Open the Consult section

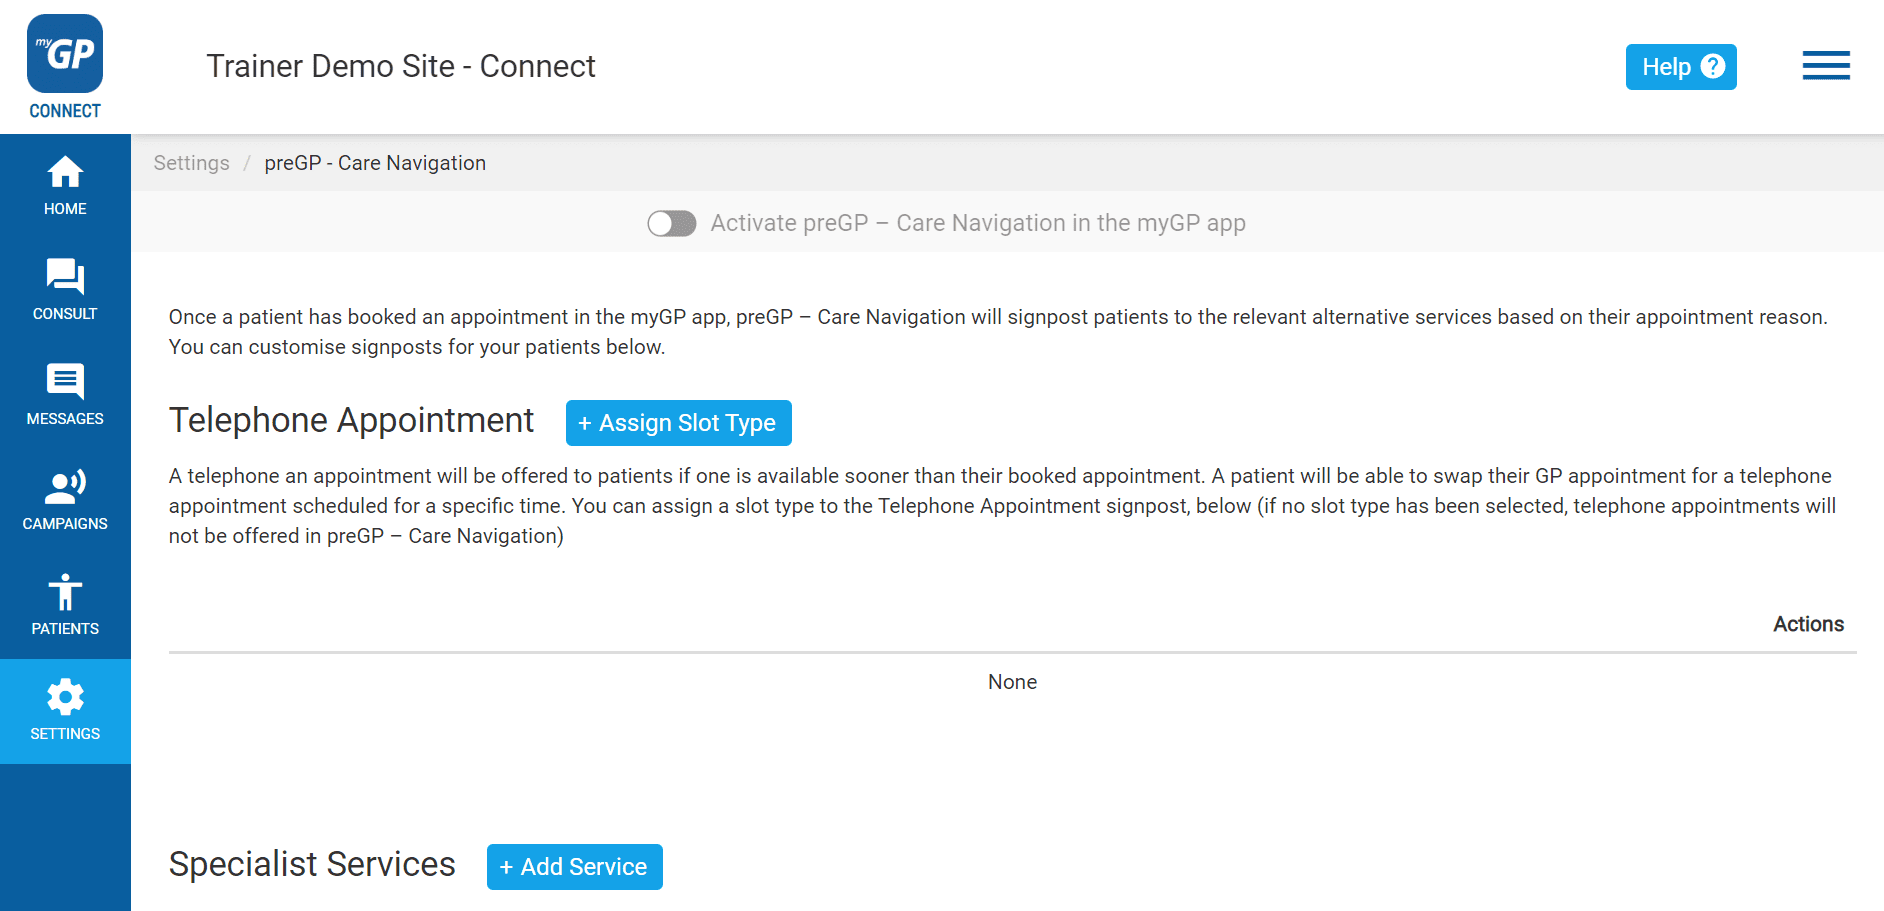tap(64, 290)
